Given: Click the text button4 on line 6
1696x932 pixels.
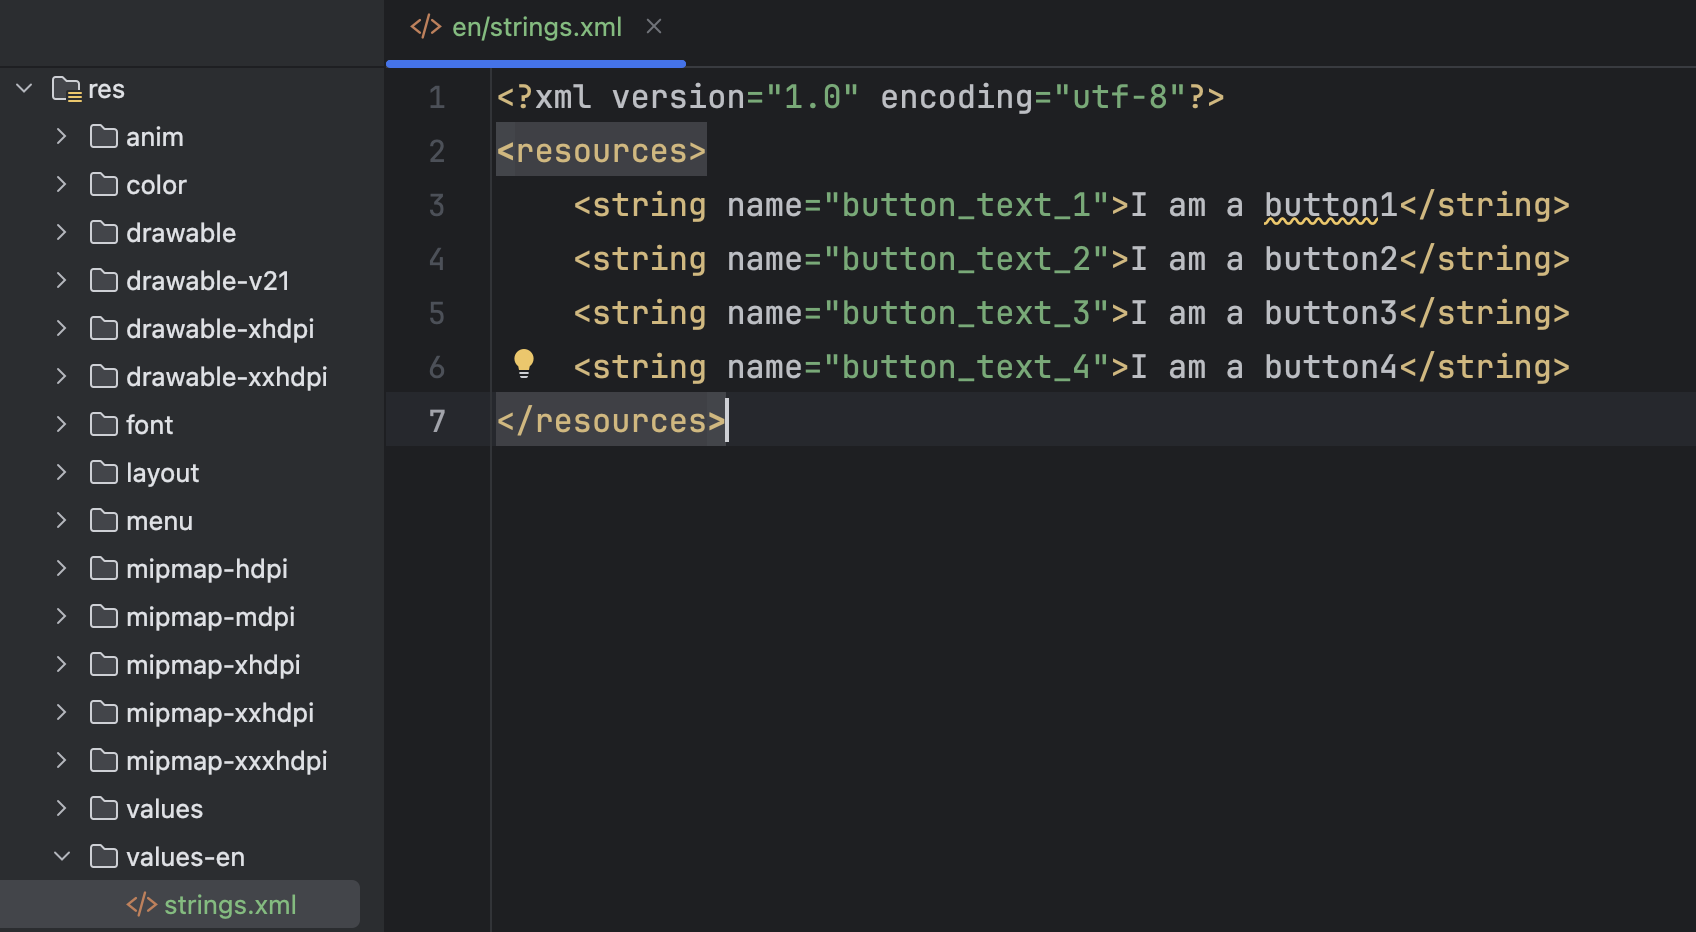Looking at the screenshot, I should pos(1331,367).
